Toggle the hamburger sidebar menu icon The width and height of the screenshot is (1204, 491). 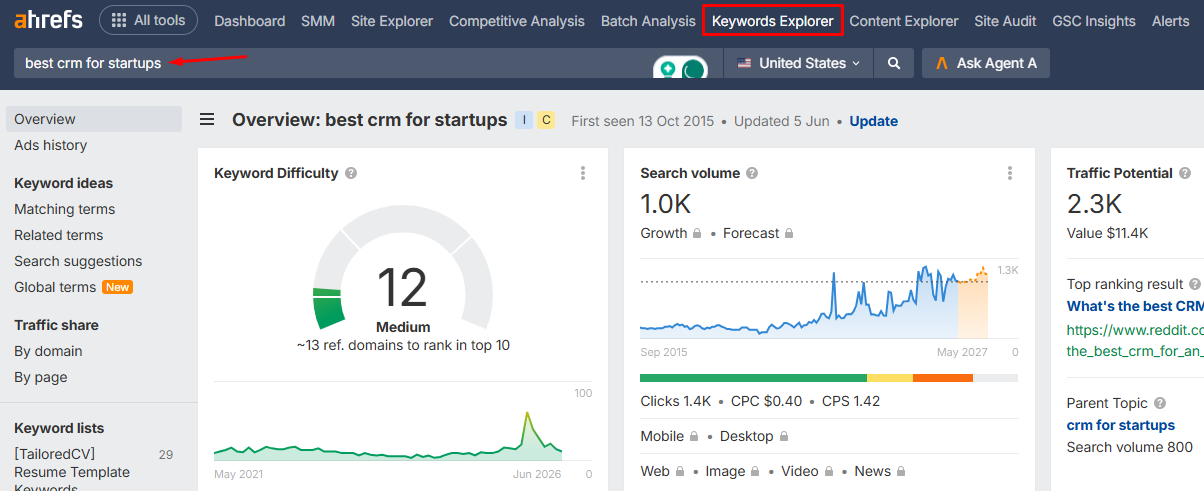click(207, 120)
